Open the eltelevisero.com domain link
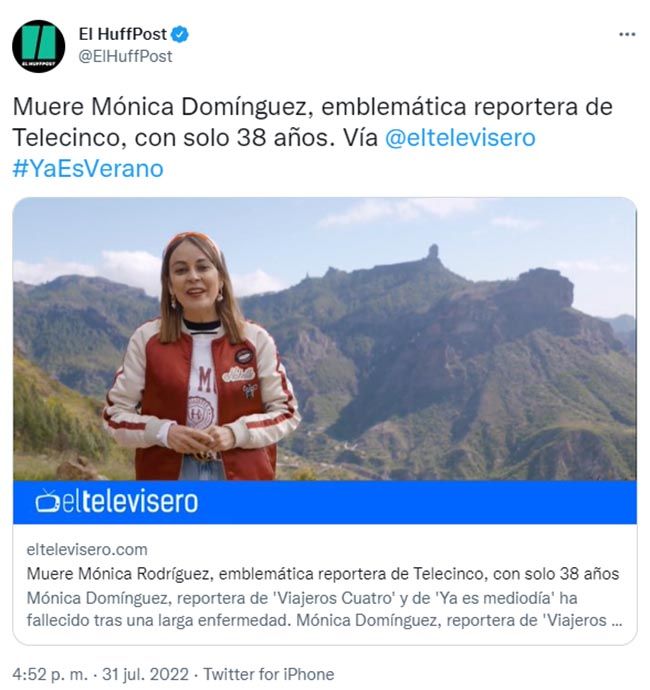Viewport: 650px width, 690px height. pos(87,550)
